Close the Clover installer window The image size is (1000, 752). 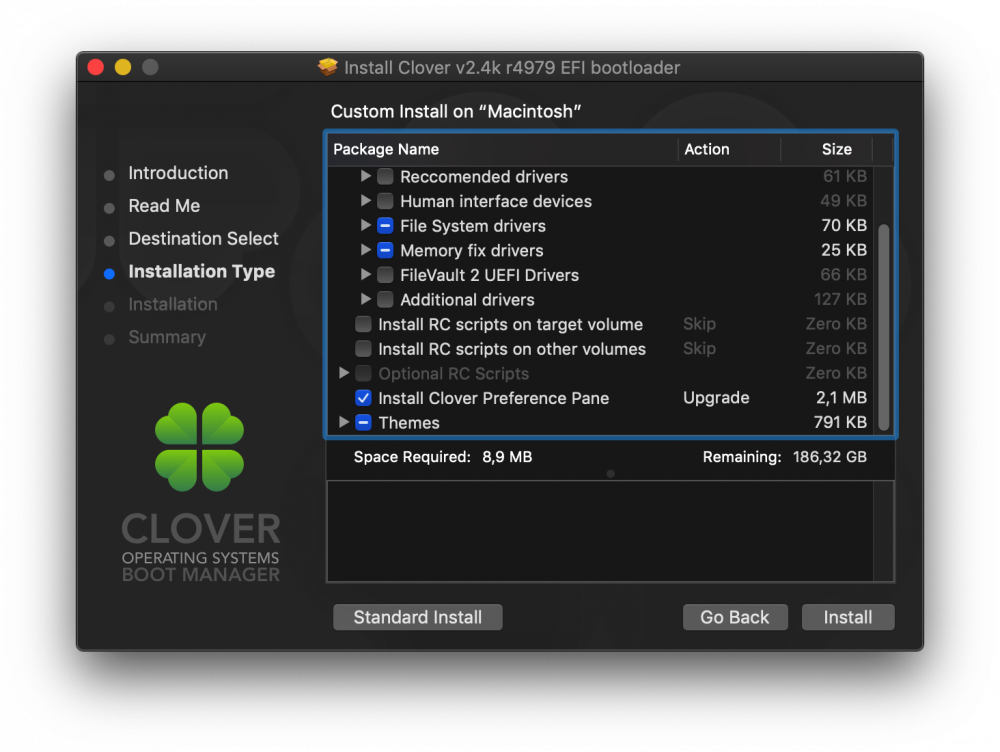[96, 67]
